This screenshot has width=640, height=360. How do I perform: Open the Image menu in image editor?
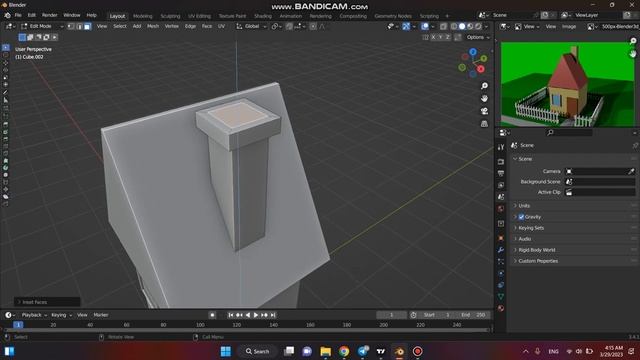(x=569, y=27)
